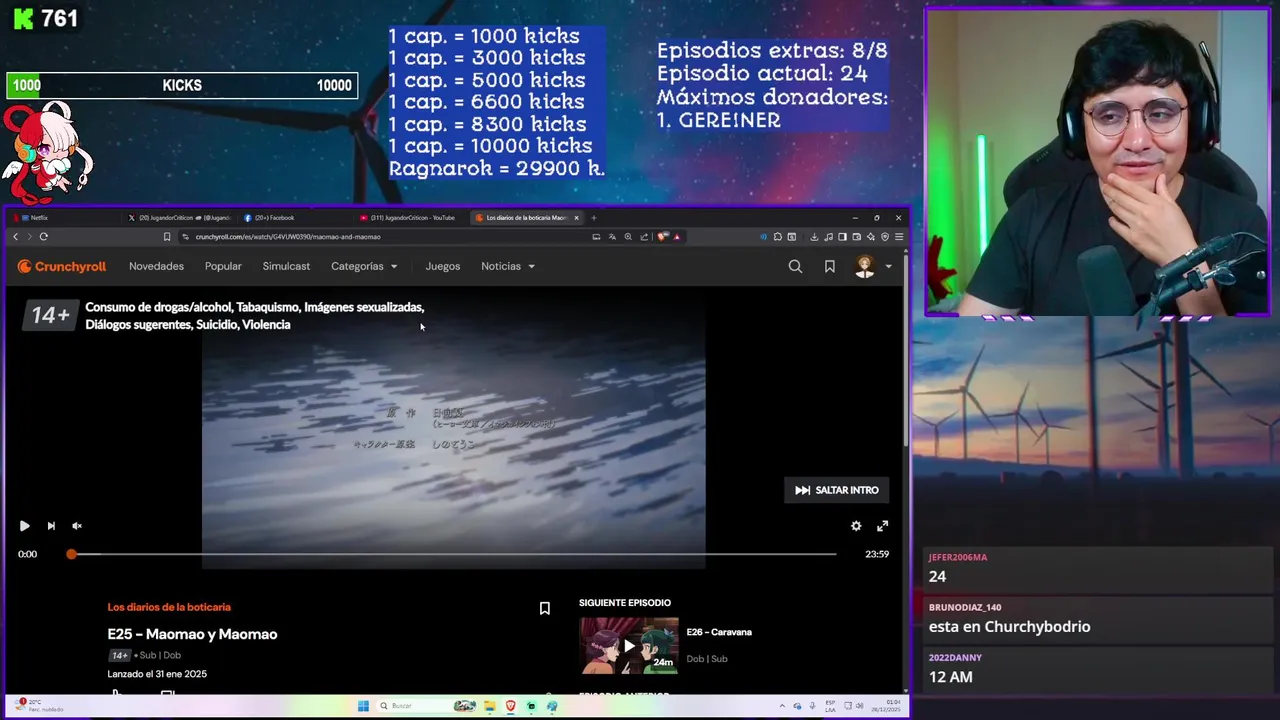Open Popular menu item

pyautogui.click(x=223, y=266)
